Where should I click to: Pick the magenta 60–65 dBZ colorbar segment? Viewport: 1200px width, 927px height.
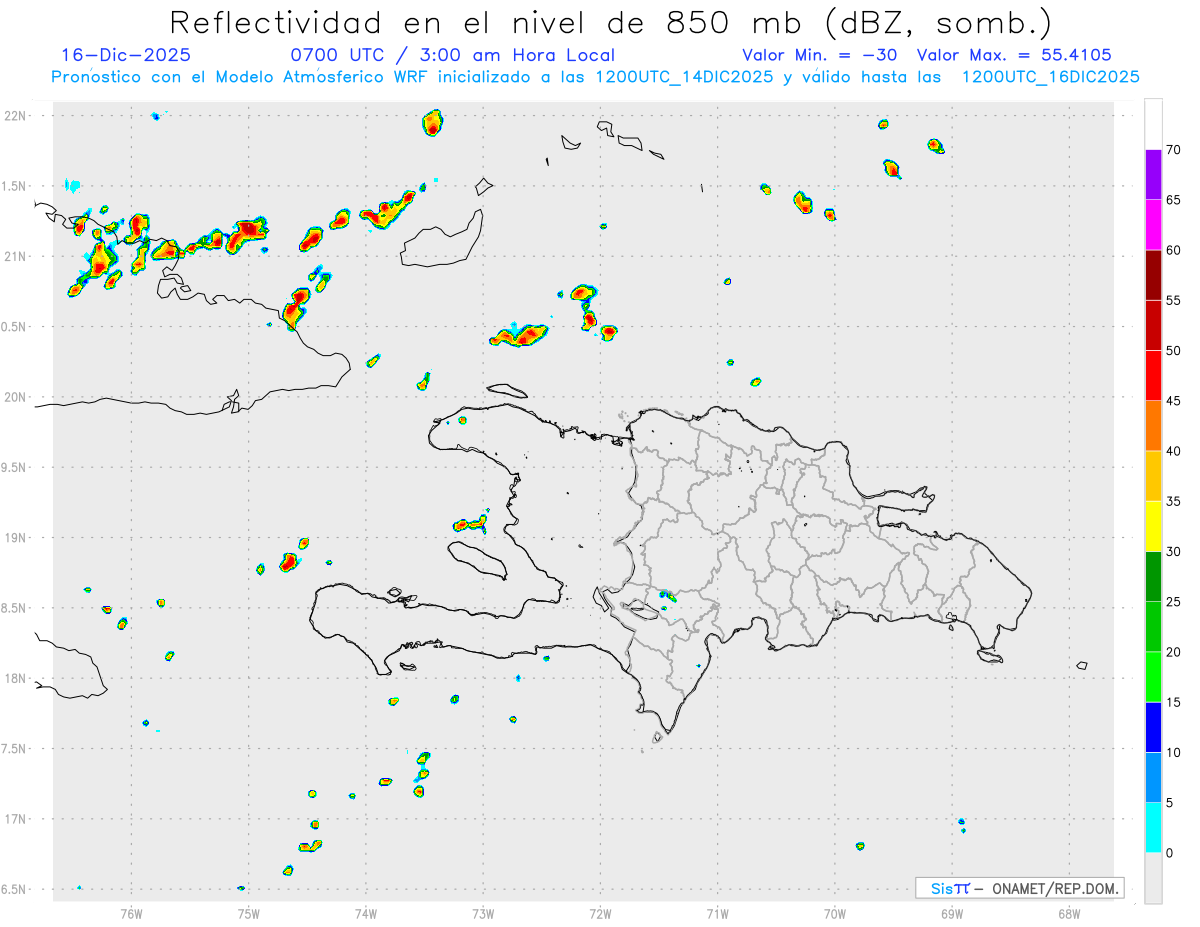(x=1153, y=224)
